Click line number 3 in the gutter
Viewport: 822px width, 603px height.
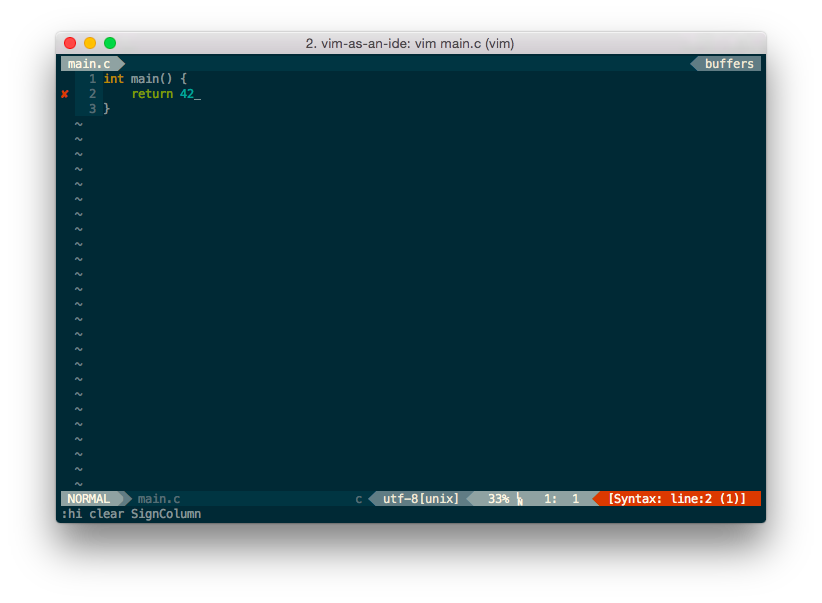click(x=92, y=109)
